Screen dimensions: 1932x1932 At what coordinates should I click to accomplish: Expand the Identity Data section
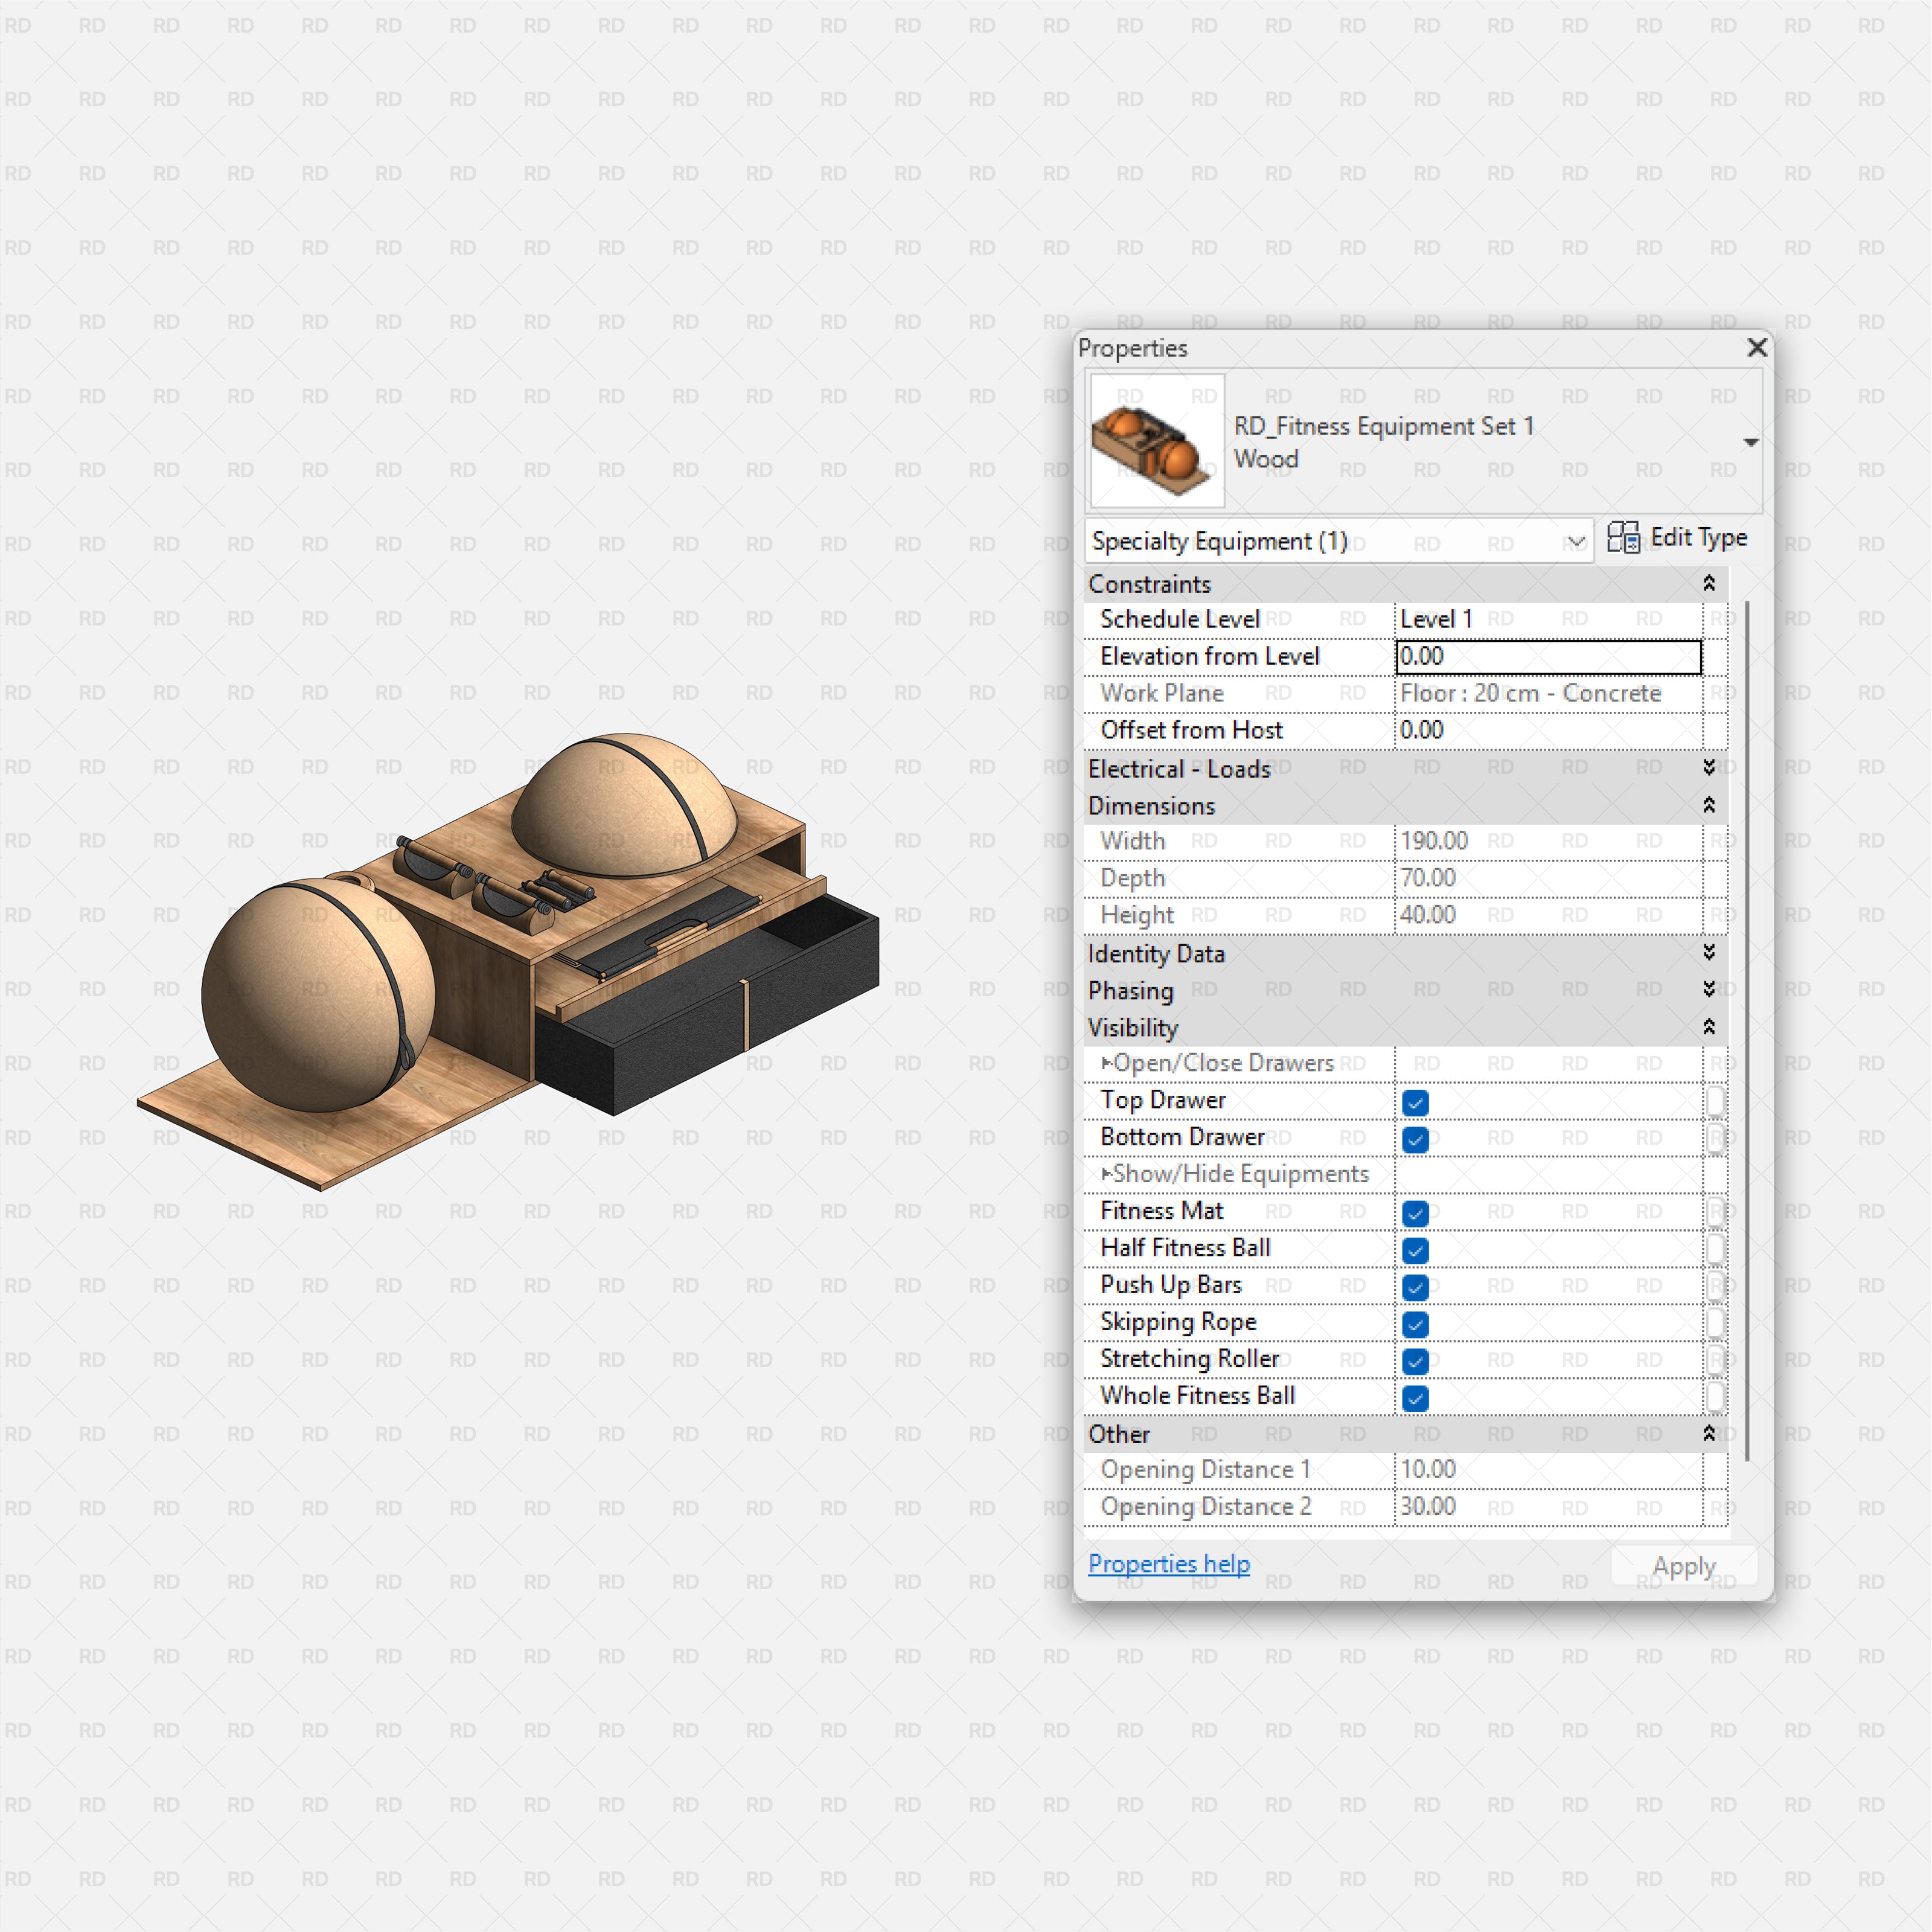point(1710,953)
